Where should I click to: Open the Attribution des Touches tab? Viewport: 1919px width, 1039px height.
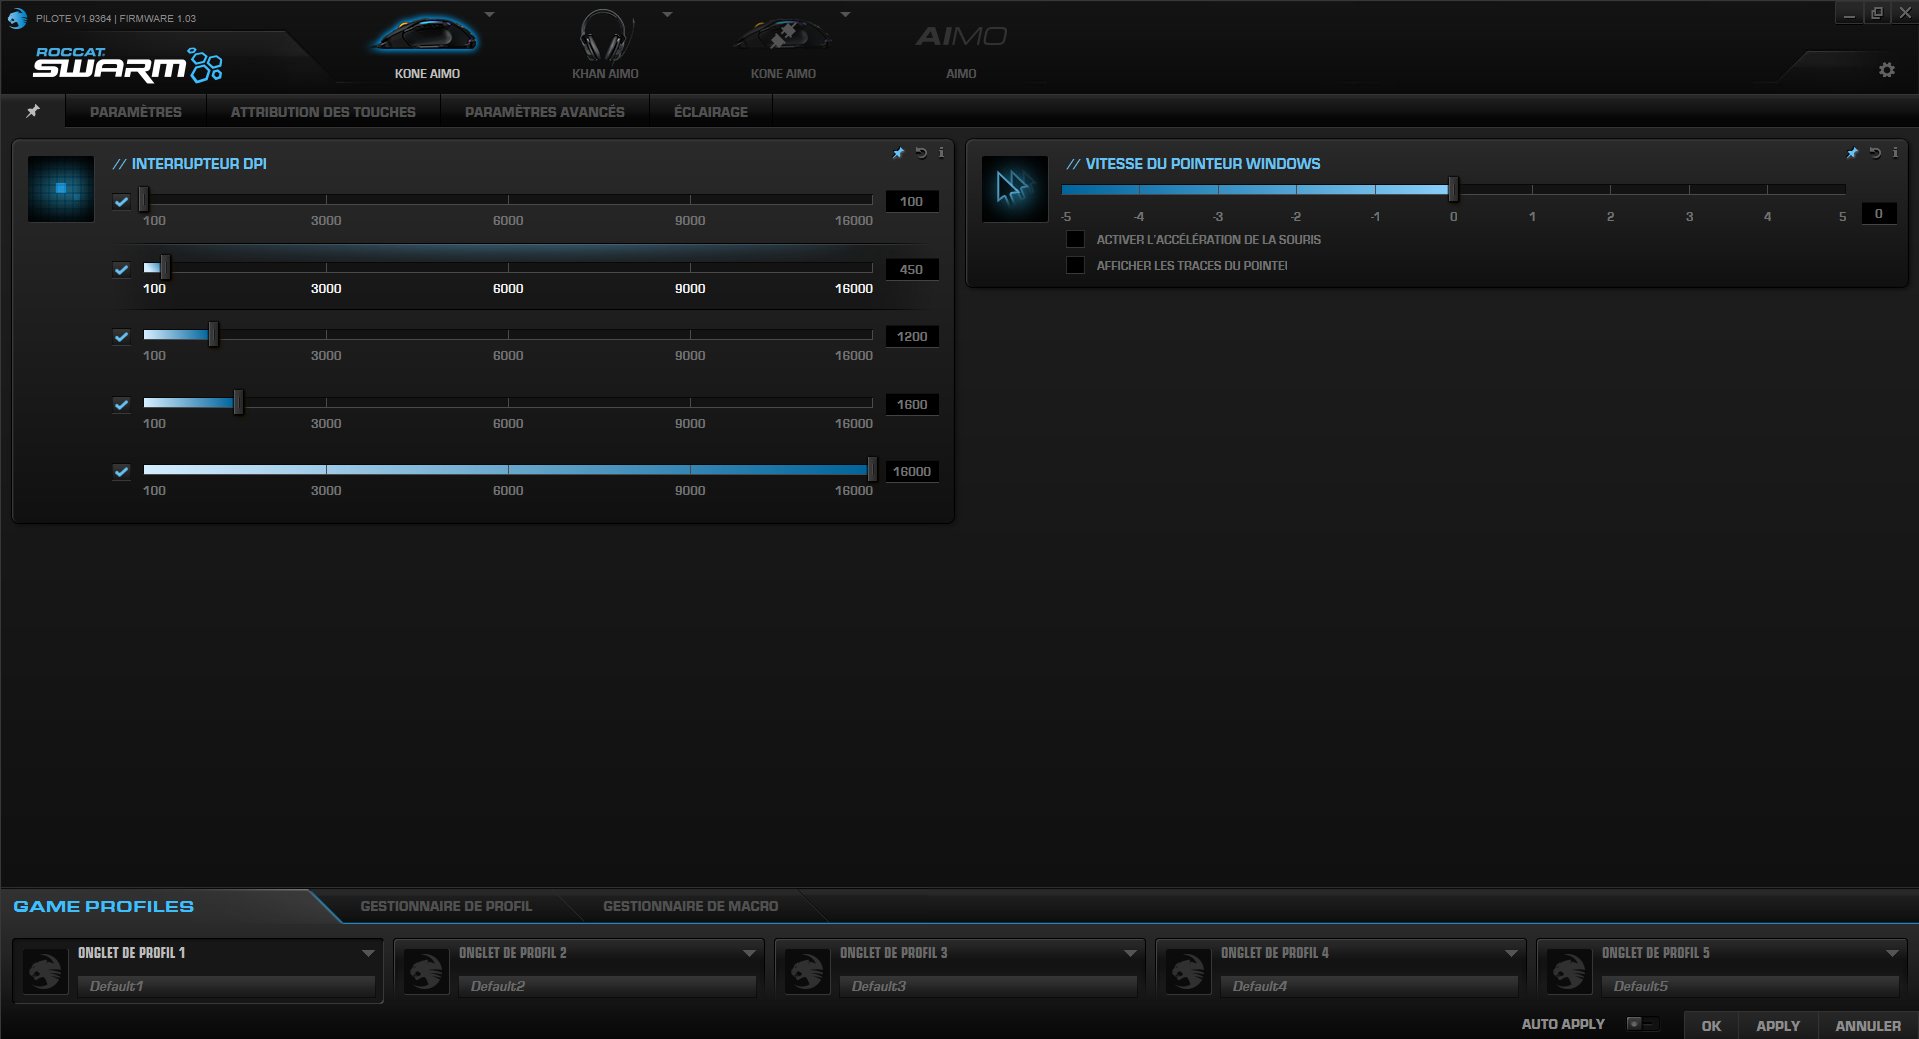tap(323, 112)
